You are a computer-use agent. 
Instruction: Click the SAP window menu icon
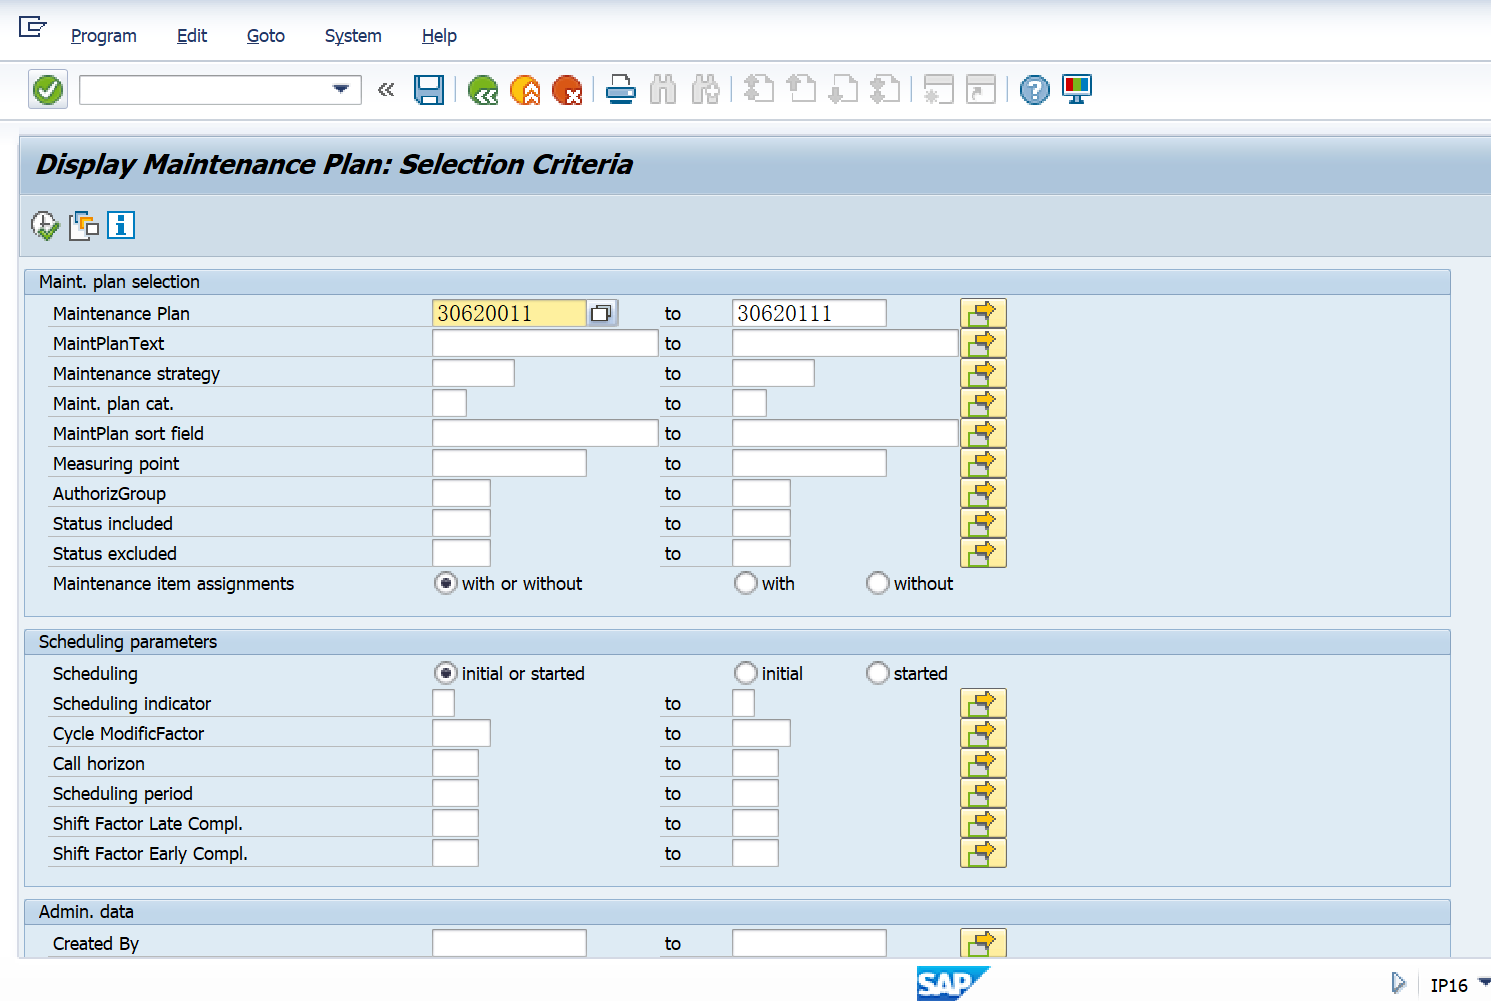click(x=32, y=27)
